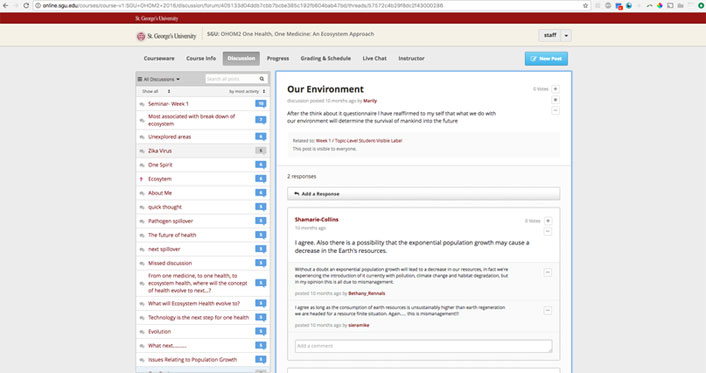
Task: Click the search magnifier in the post search
Action: pyautogui.click(x=262, y=79)
